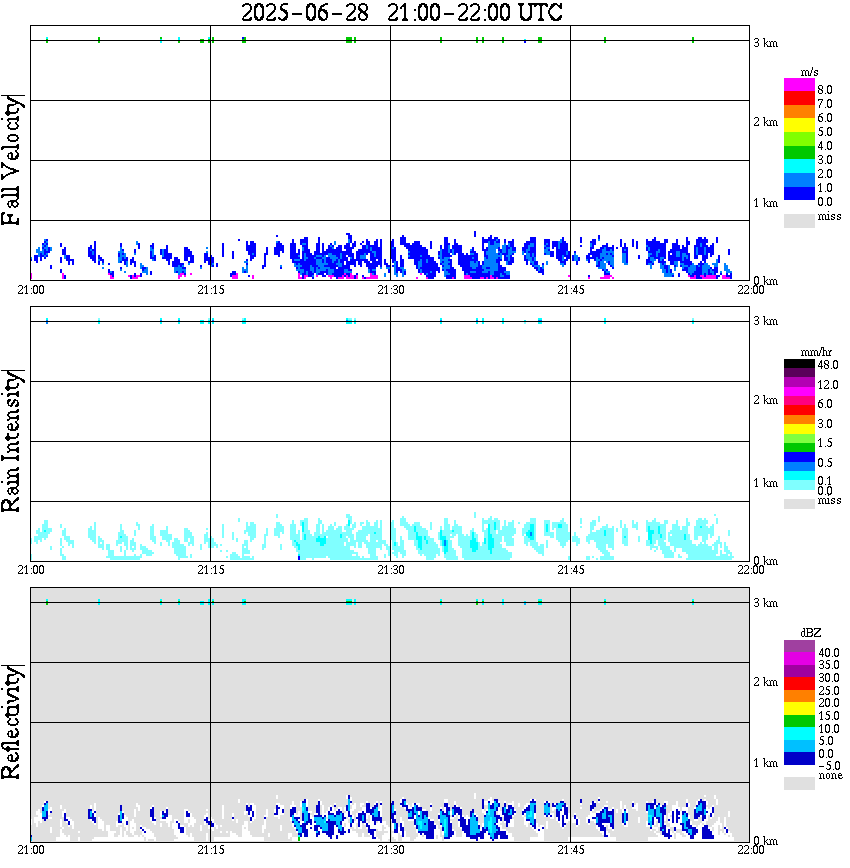Click the 21:00 label under Fall Velocity panel
The image size is (850, 868).
click(x=31, y=290)
